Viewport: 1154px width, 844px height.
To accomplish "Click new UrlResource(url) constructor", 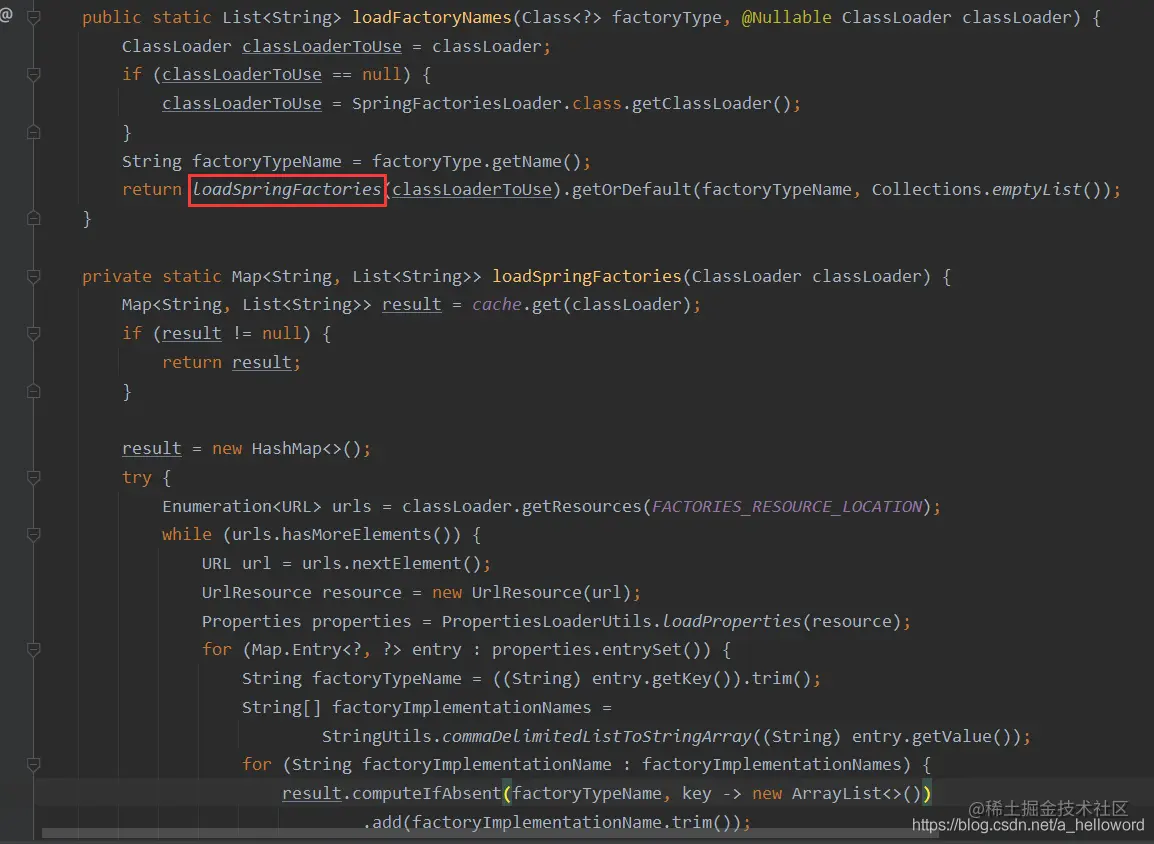I will pyautogui.click(x=531, y=593).
